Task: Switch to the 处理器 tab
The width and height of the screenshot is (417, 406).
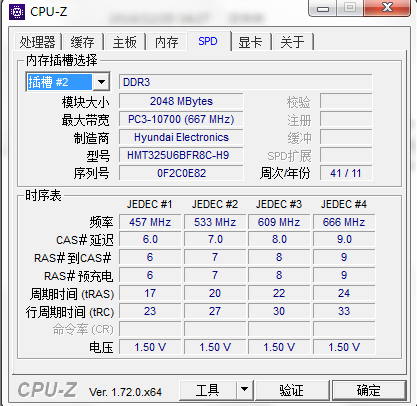Action: [x=38, y=42]
